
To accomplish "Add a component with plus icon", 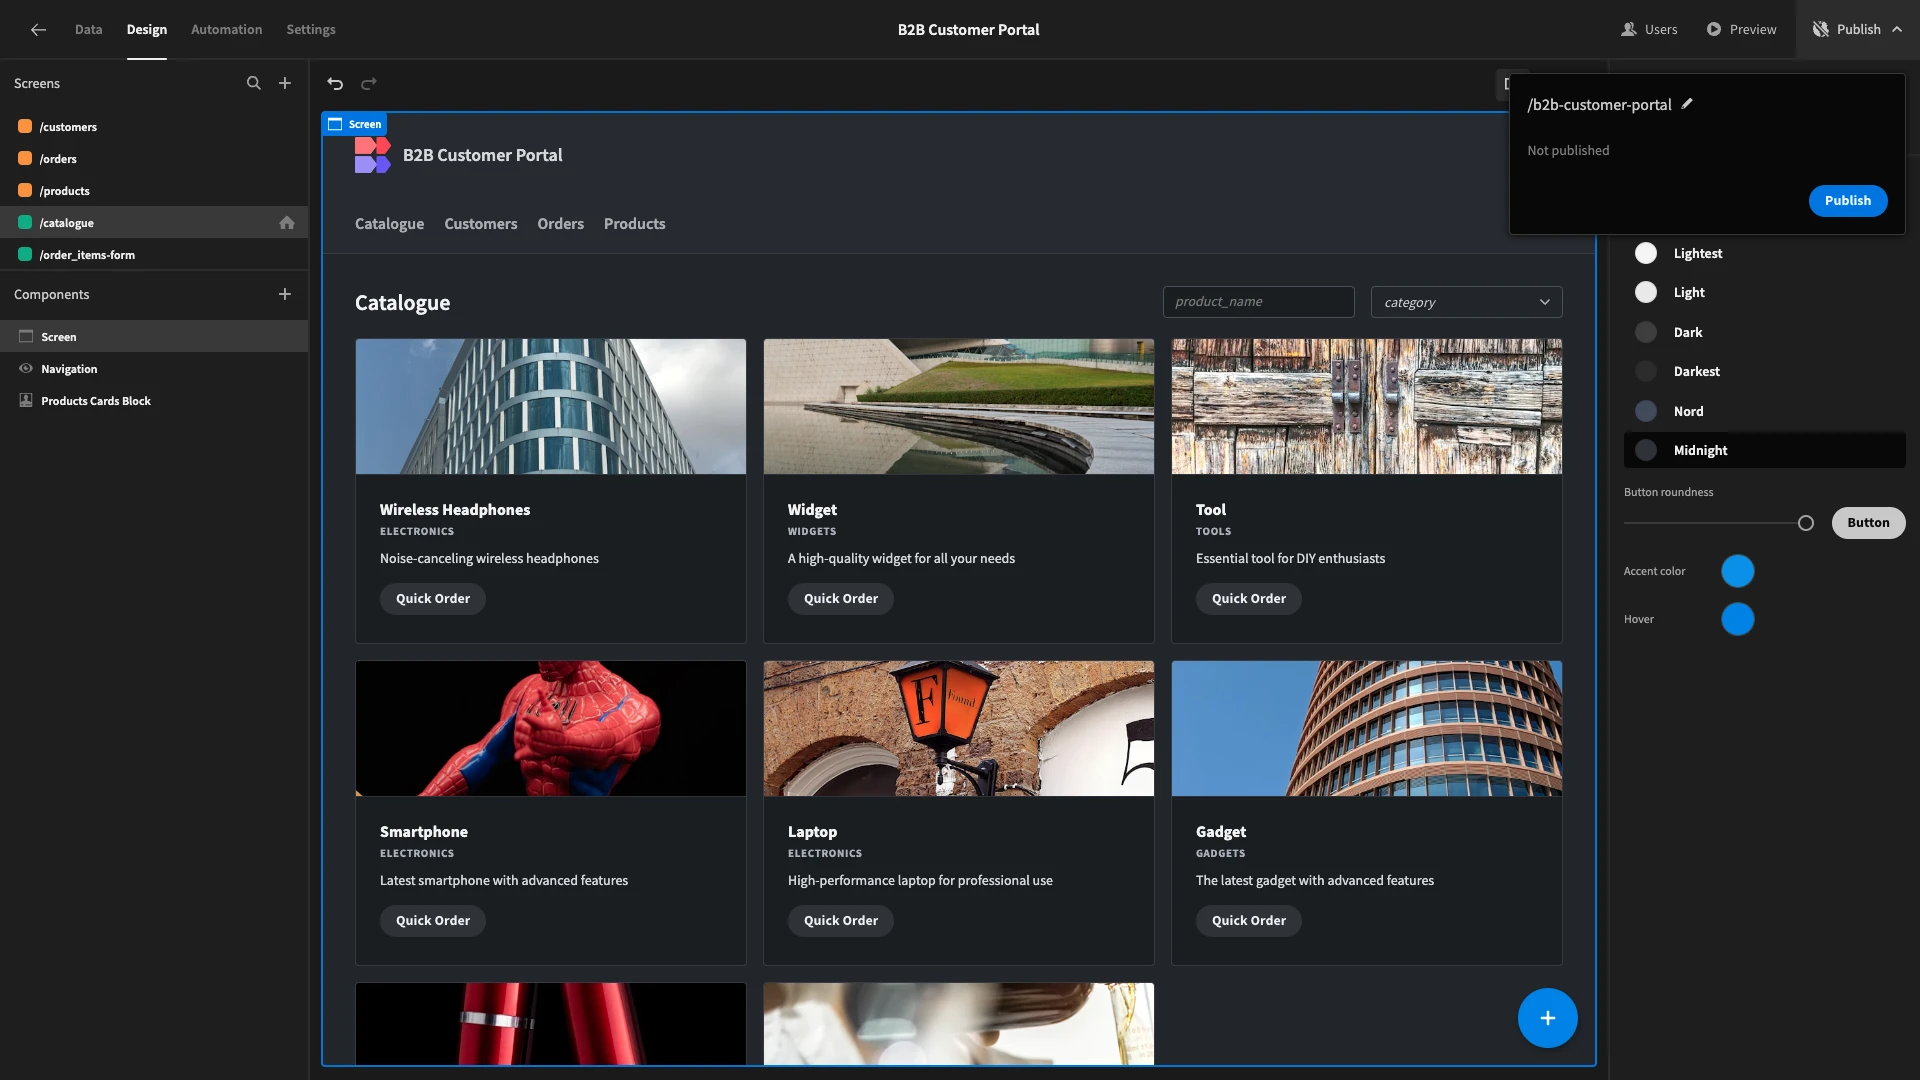I will click(x=285, y=294).
